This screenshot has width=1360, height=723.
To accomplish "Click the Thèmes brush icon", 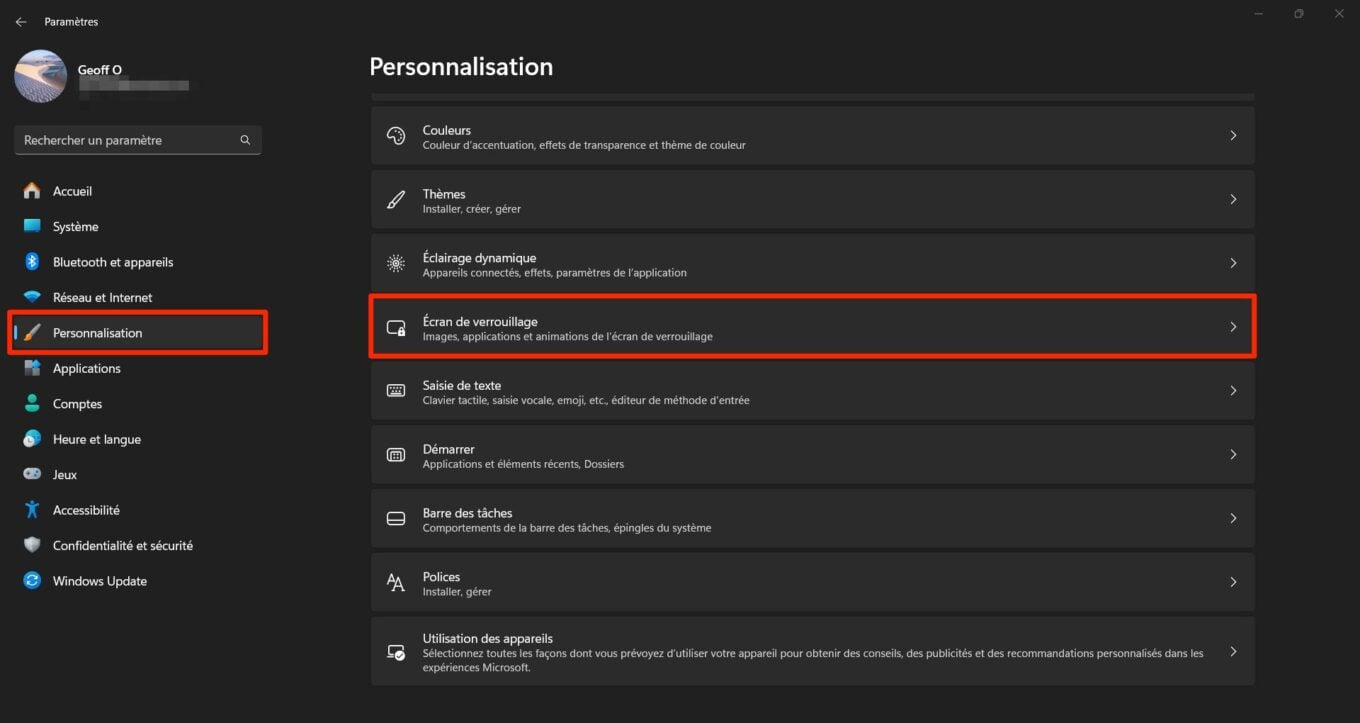I will click(x=396, y=200).
